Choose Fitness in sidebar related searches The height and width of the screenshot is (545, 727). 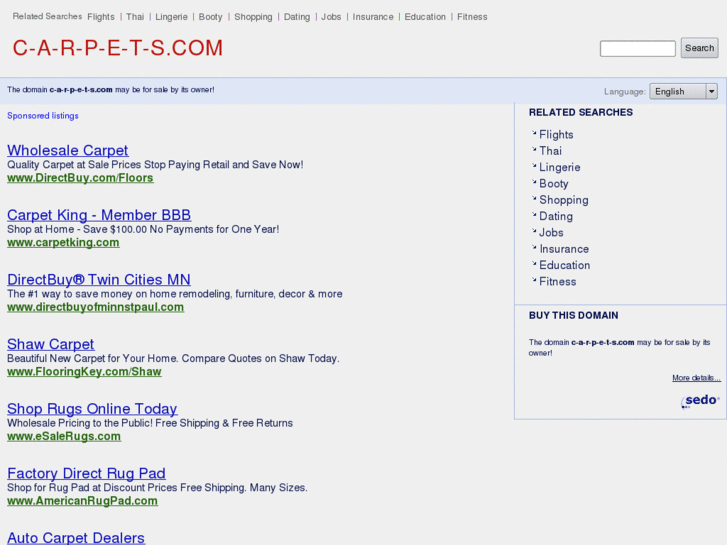(x=558, y=282)
